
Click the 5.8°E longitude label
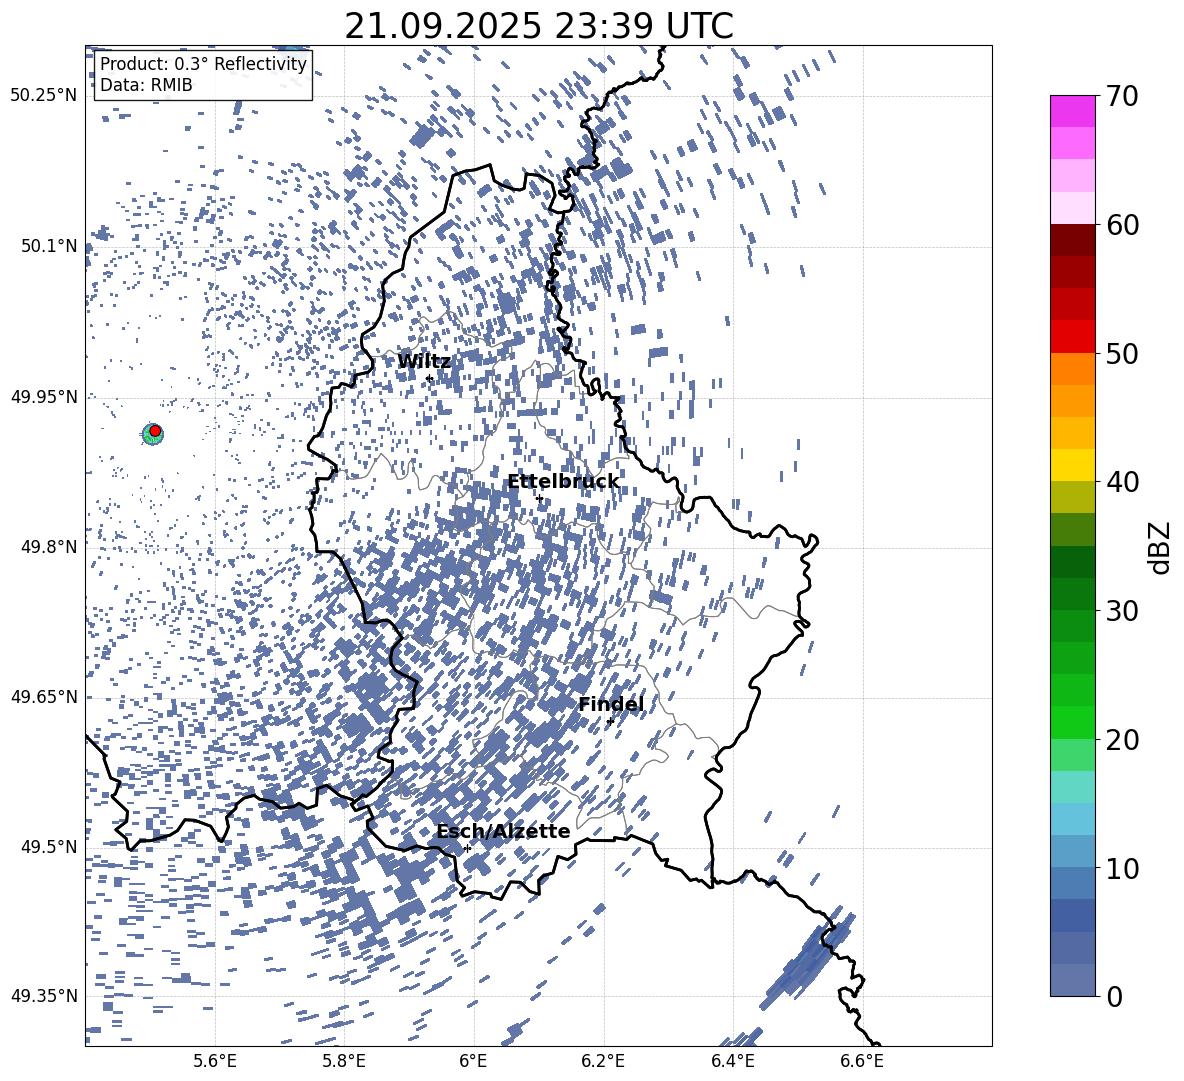[344, 1061]
